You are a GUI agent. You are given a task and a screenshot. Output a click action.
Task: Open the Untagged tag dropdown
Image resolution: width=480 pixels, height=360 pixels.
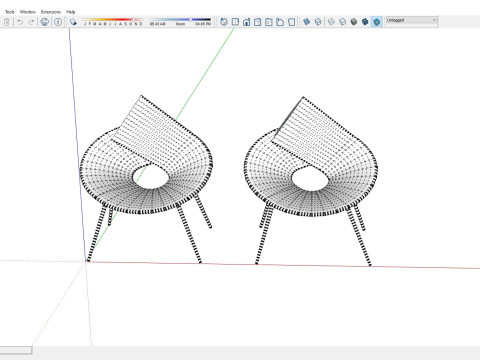[411, 20]
